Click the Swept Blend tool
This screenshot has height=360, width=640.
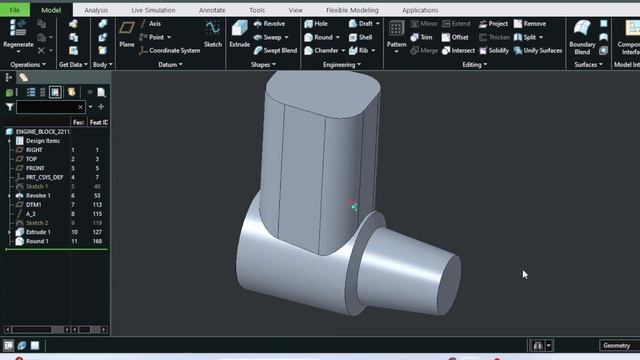click(x=276, y=51)
